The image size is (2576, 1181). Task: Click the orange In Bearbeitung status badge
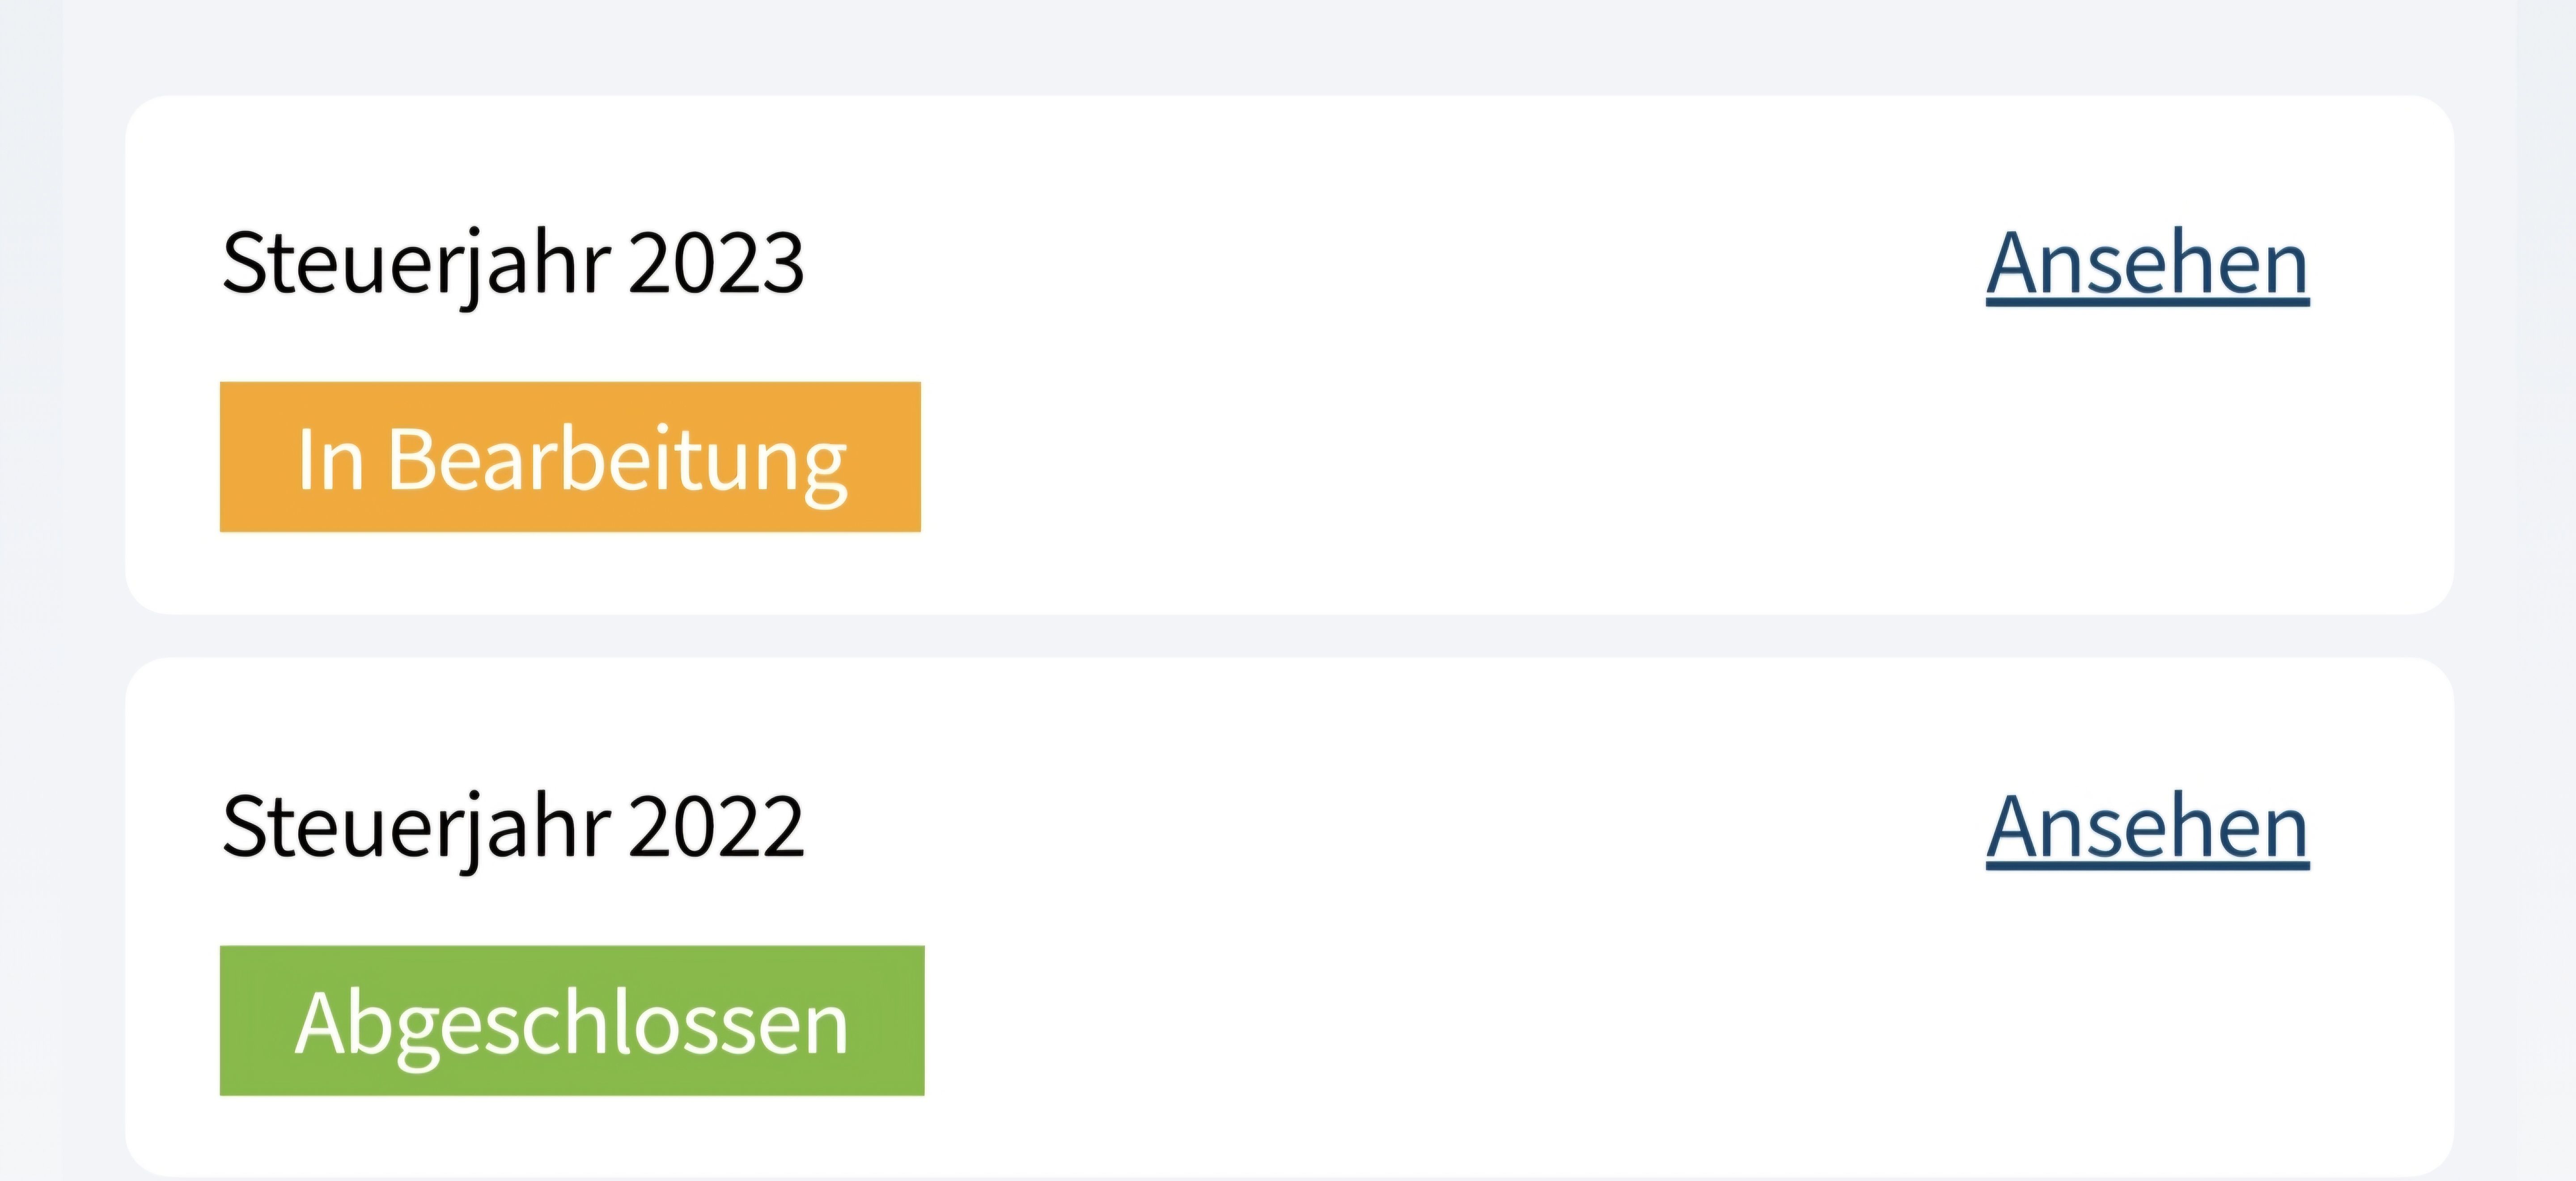coord(570,457)
